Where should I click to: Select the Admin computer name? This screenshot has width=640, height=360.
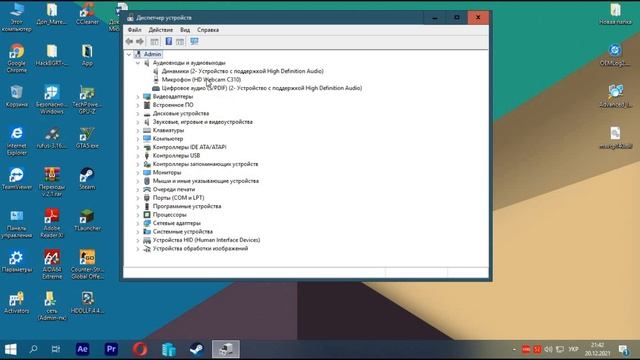(152, 54)
